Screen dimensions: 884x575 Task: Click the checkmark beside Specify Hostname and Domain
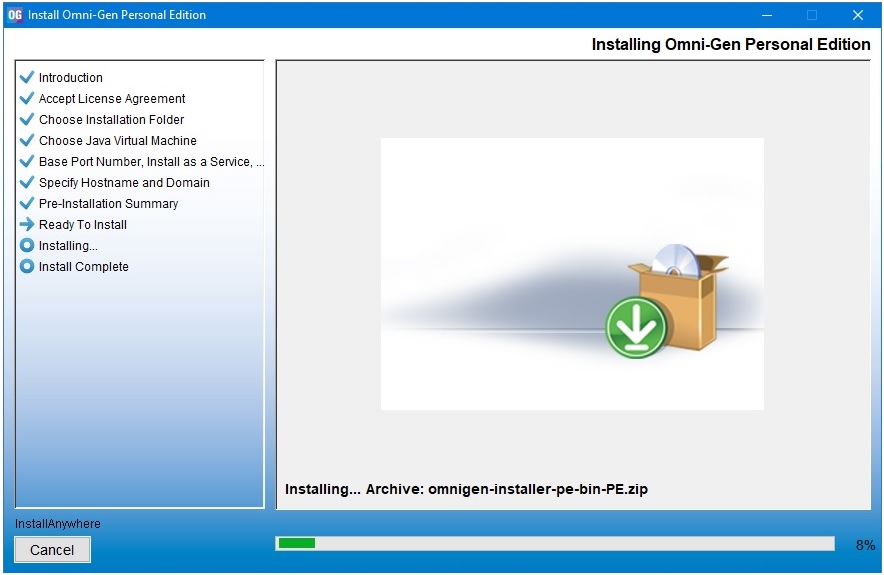[x=26, y=182]
